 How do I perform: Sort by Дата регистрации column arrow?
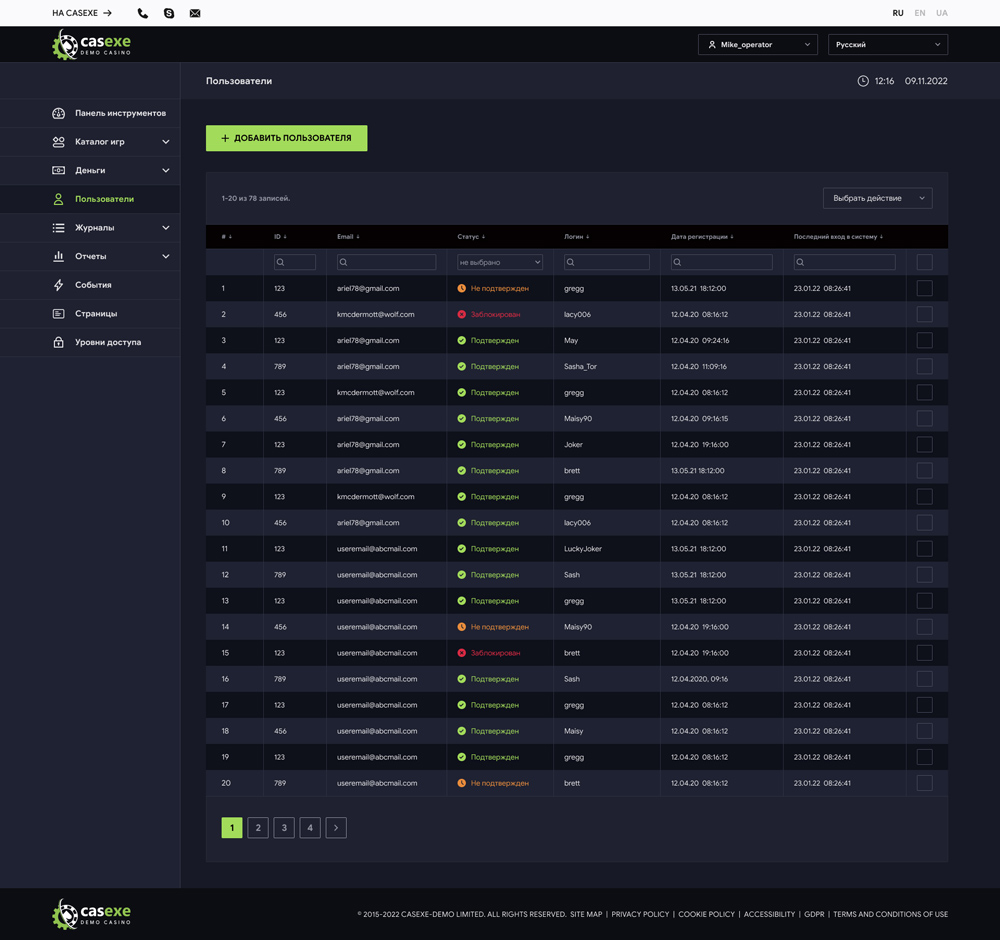[732, 237]
